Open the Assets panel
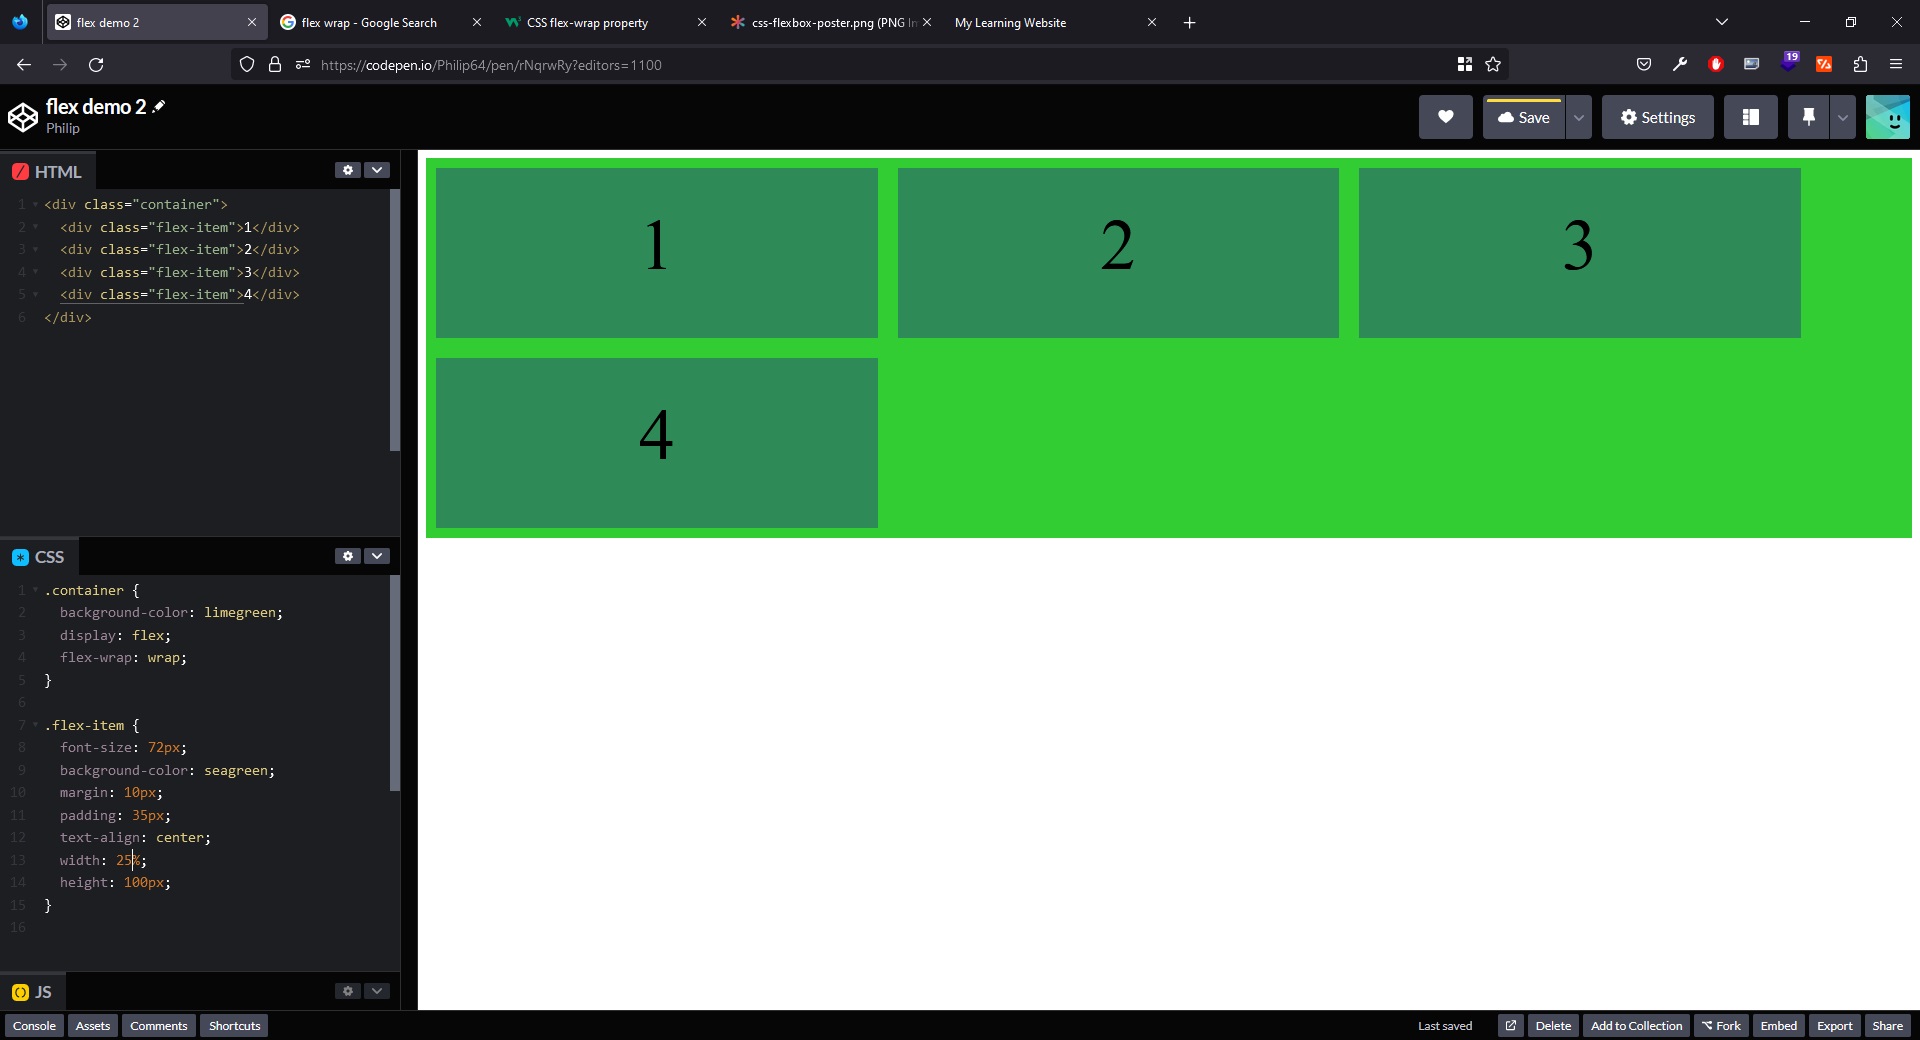 pyautogui.click(x=93, y=1025)
